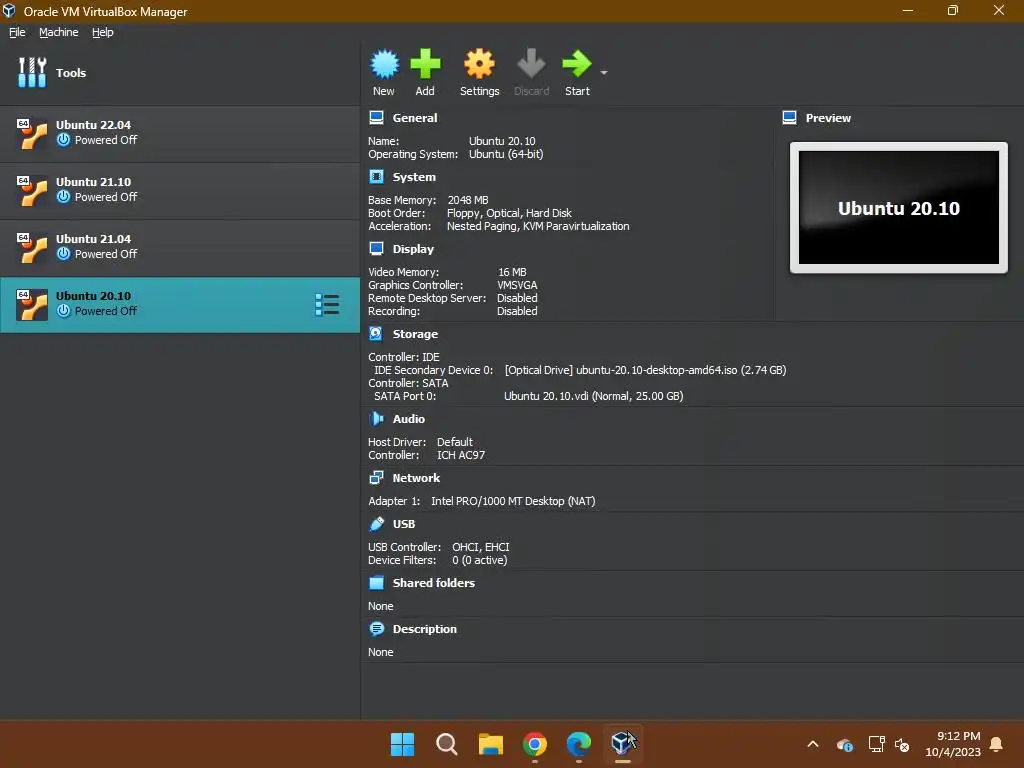Open the notification bell

996,744
